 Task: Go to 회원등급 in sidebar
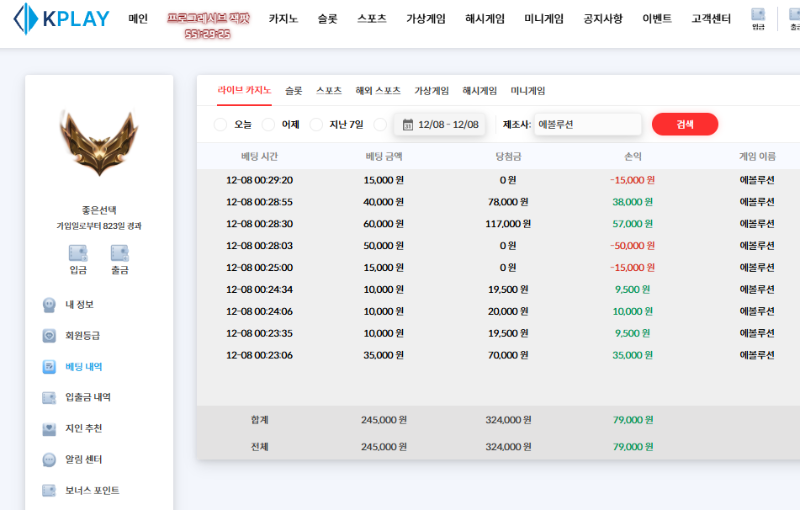[x=83, y=336]
